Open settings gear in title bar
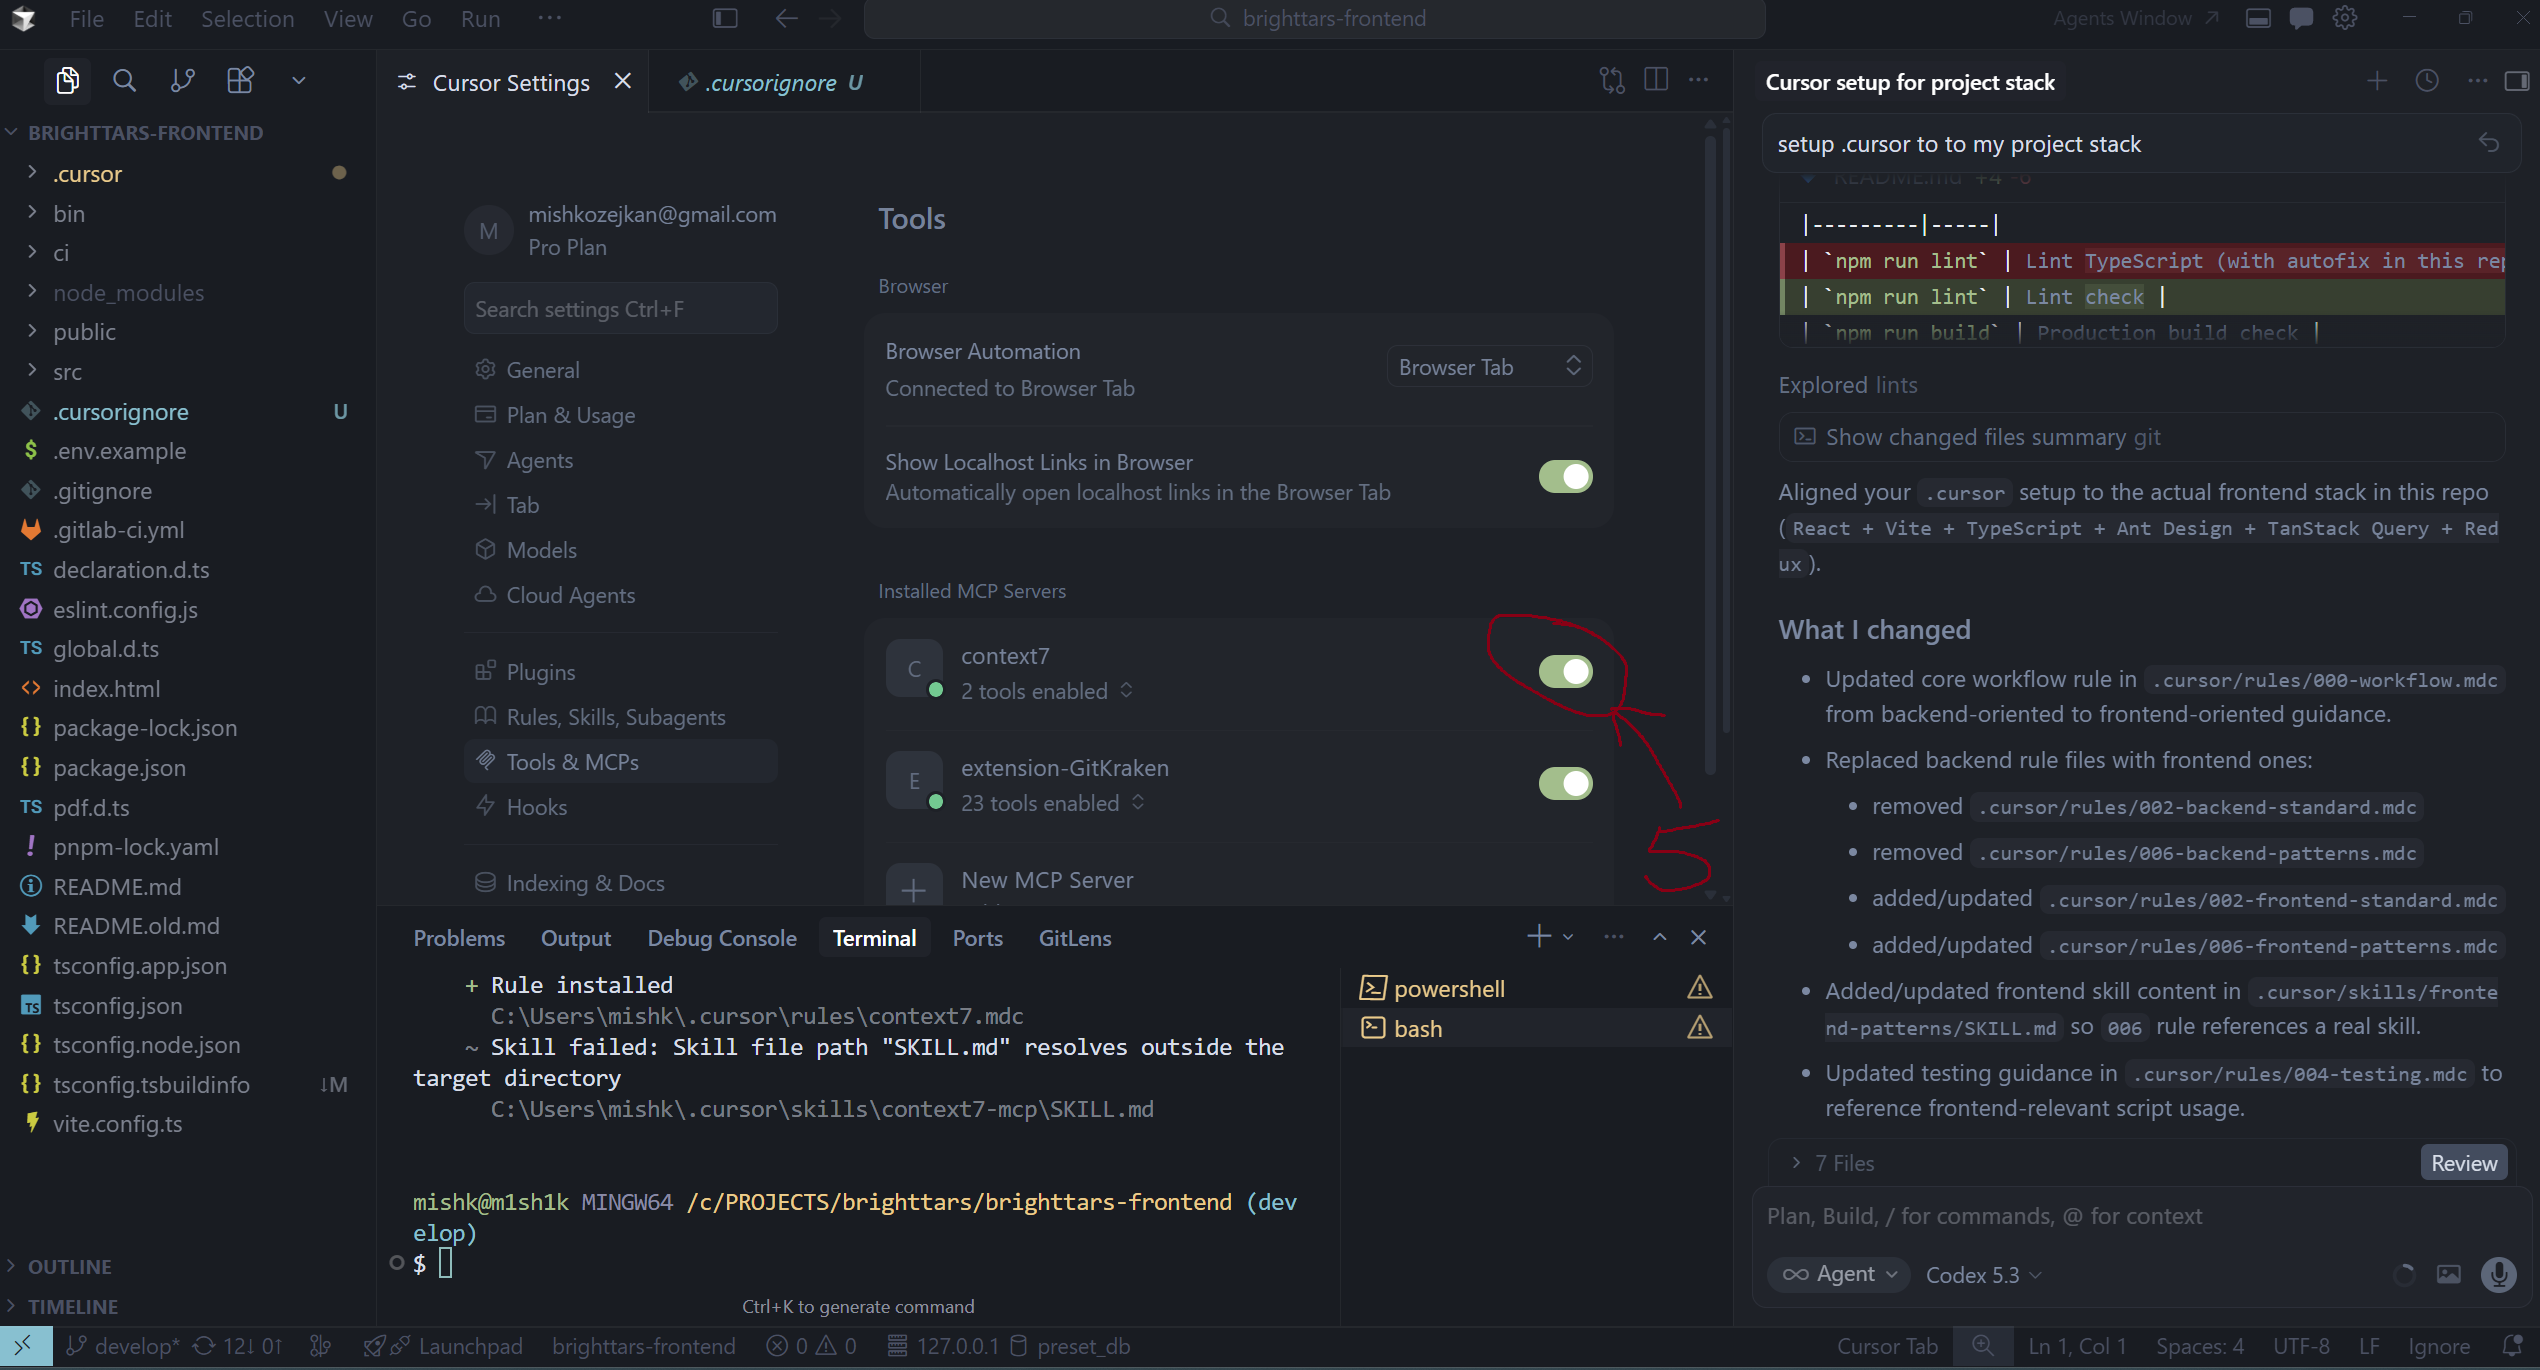This screenshot has width=2540, height=1370. point(2345,18)
